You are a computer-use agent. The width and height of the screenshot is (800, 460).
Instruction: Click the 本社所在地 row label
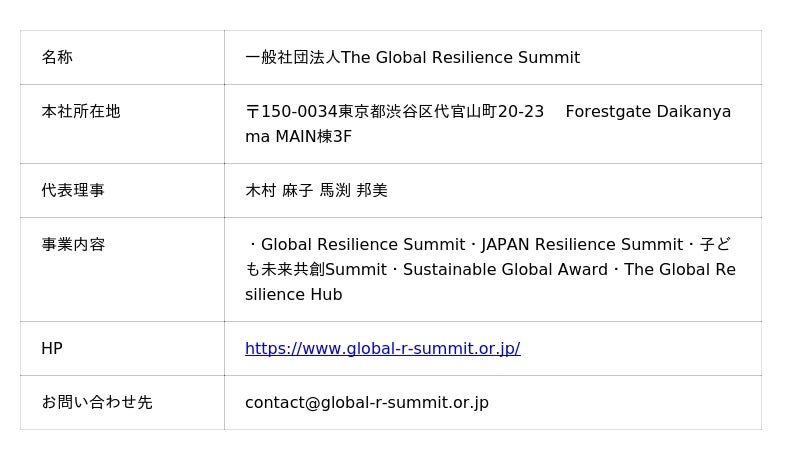pos(81,111)
